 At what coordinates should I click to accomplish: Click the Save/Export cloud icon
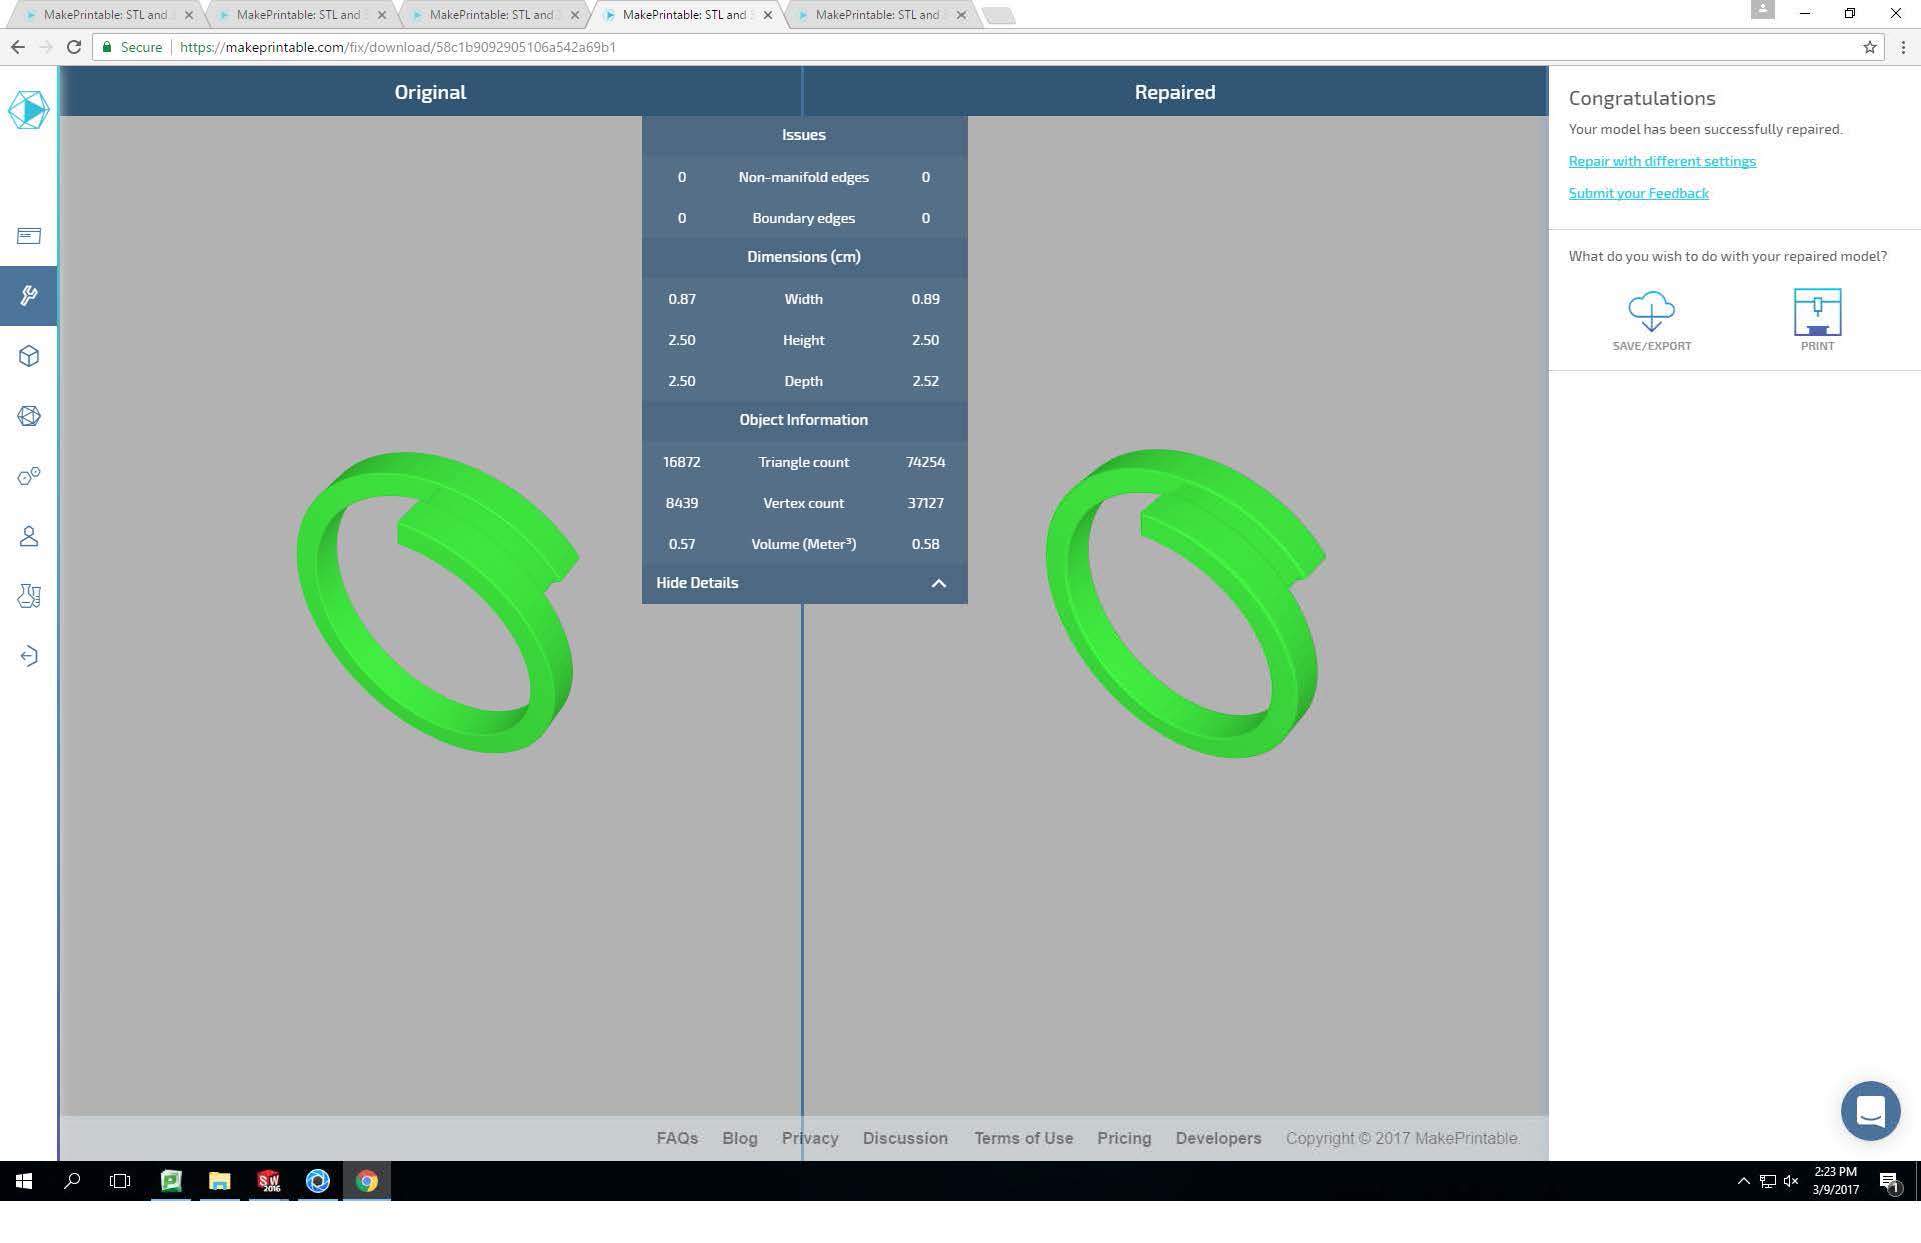click(1651, 312)
